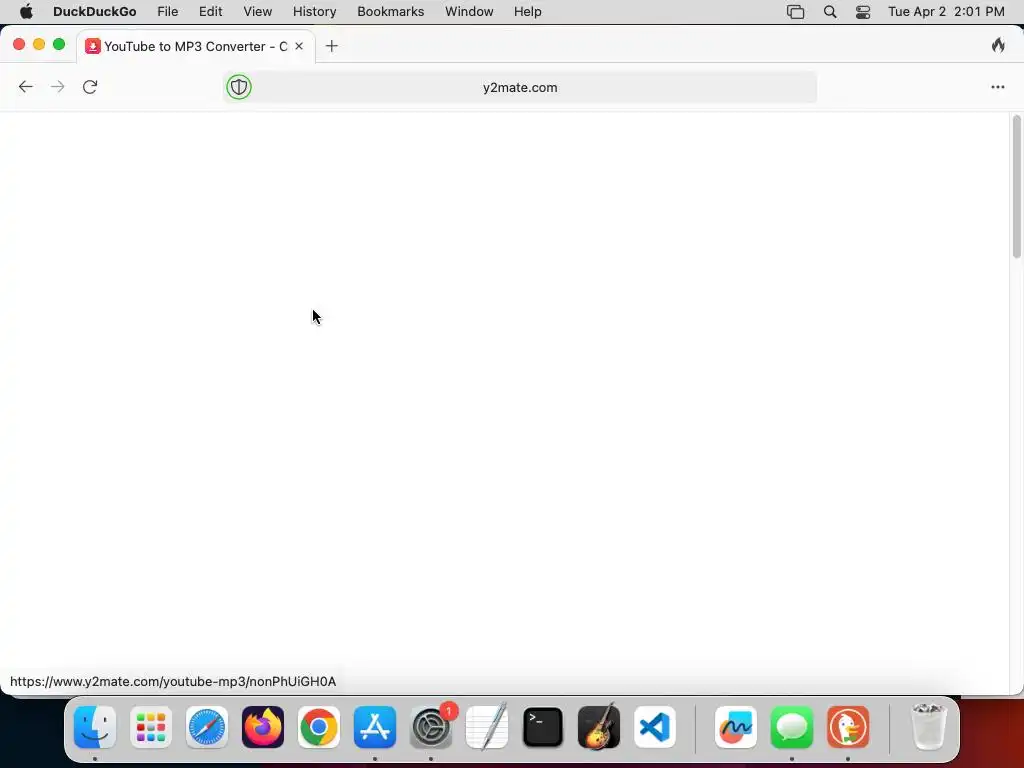This screenshot has height=768, width=1024.
Task: Open the History menu
Action: coord(314,12)
